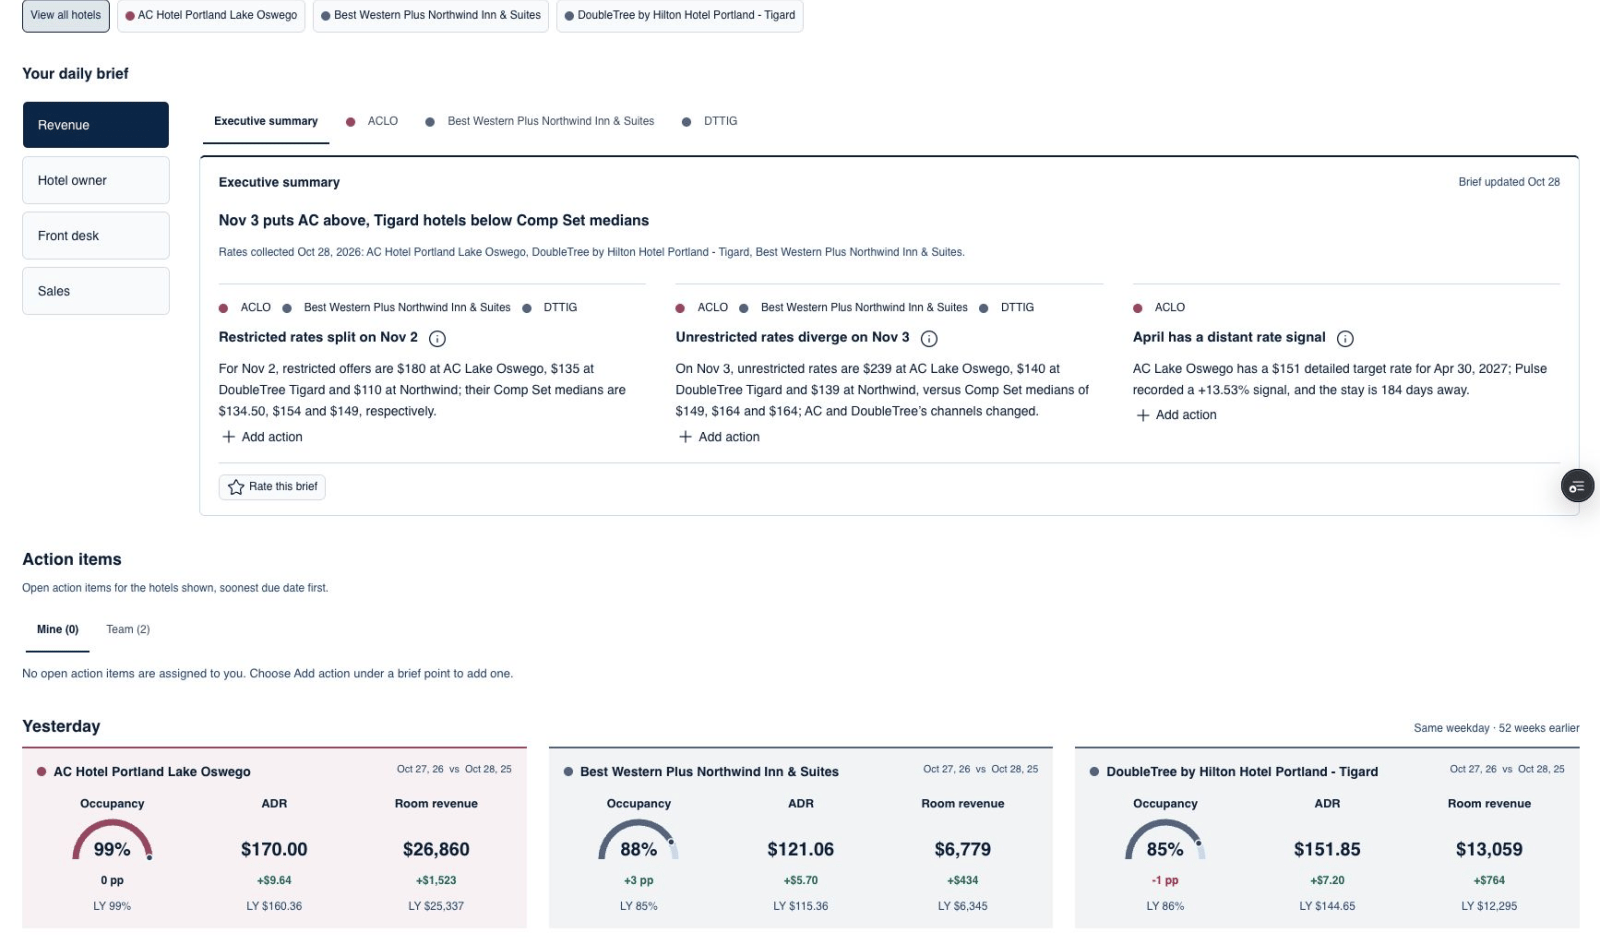Open Best Western Plus Northwind brief tab

pyautogui.click(x=540, y=121)
